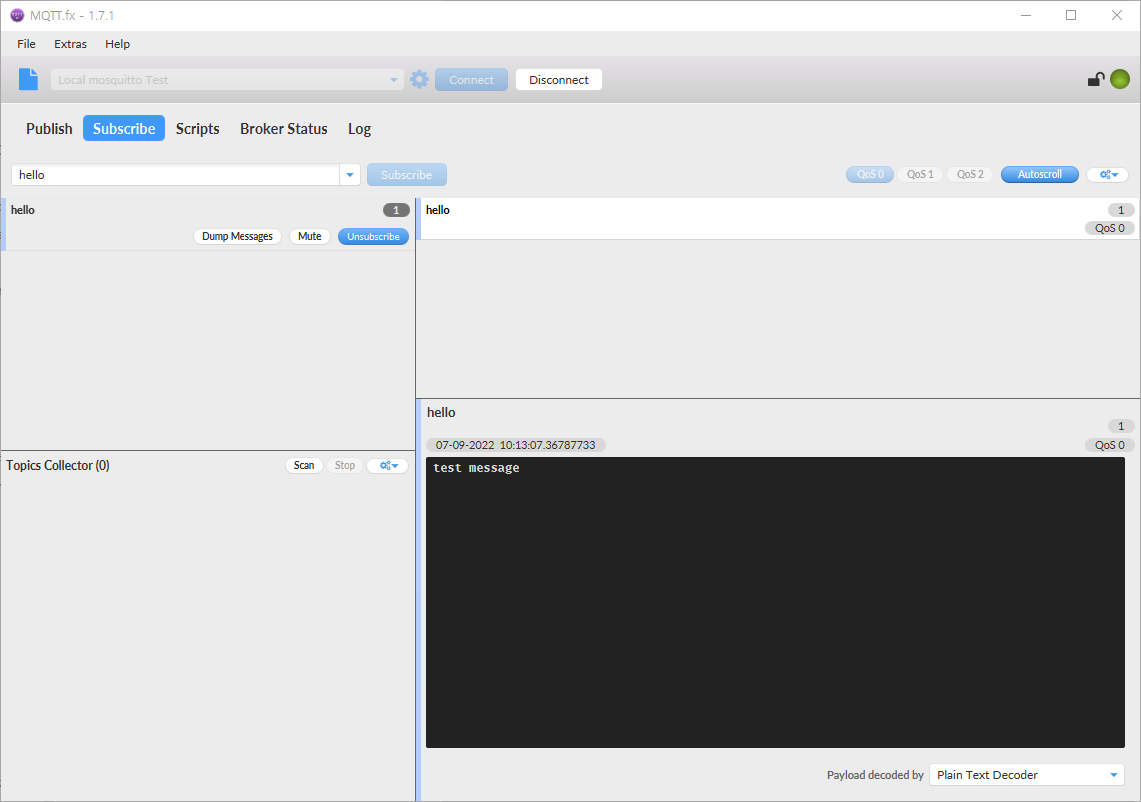Switch to the Log tab
Viewport: 1141px width, 802px height.
click(x=359, y=129)
